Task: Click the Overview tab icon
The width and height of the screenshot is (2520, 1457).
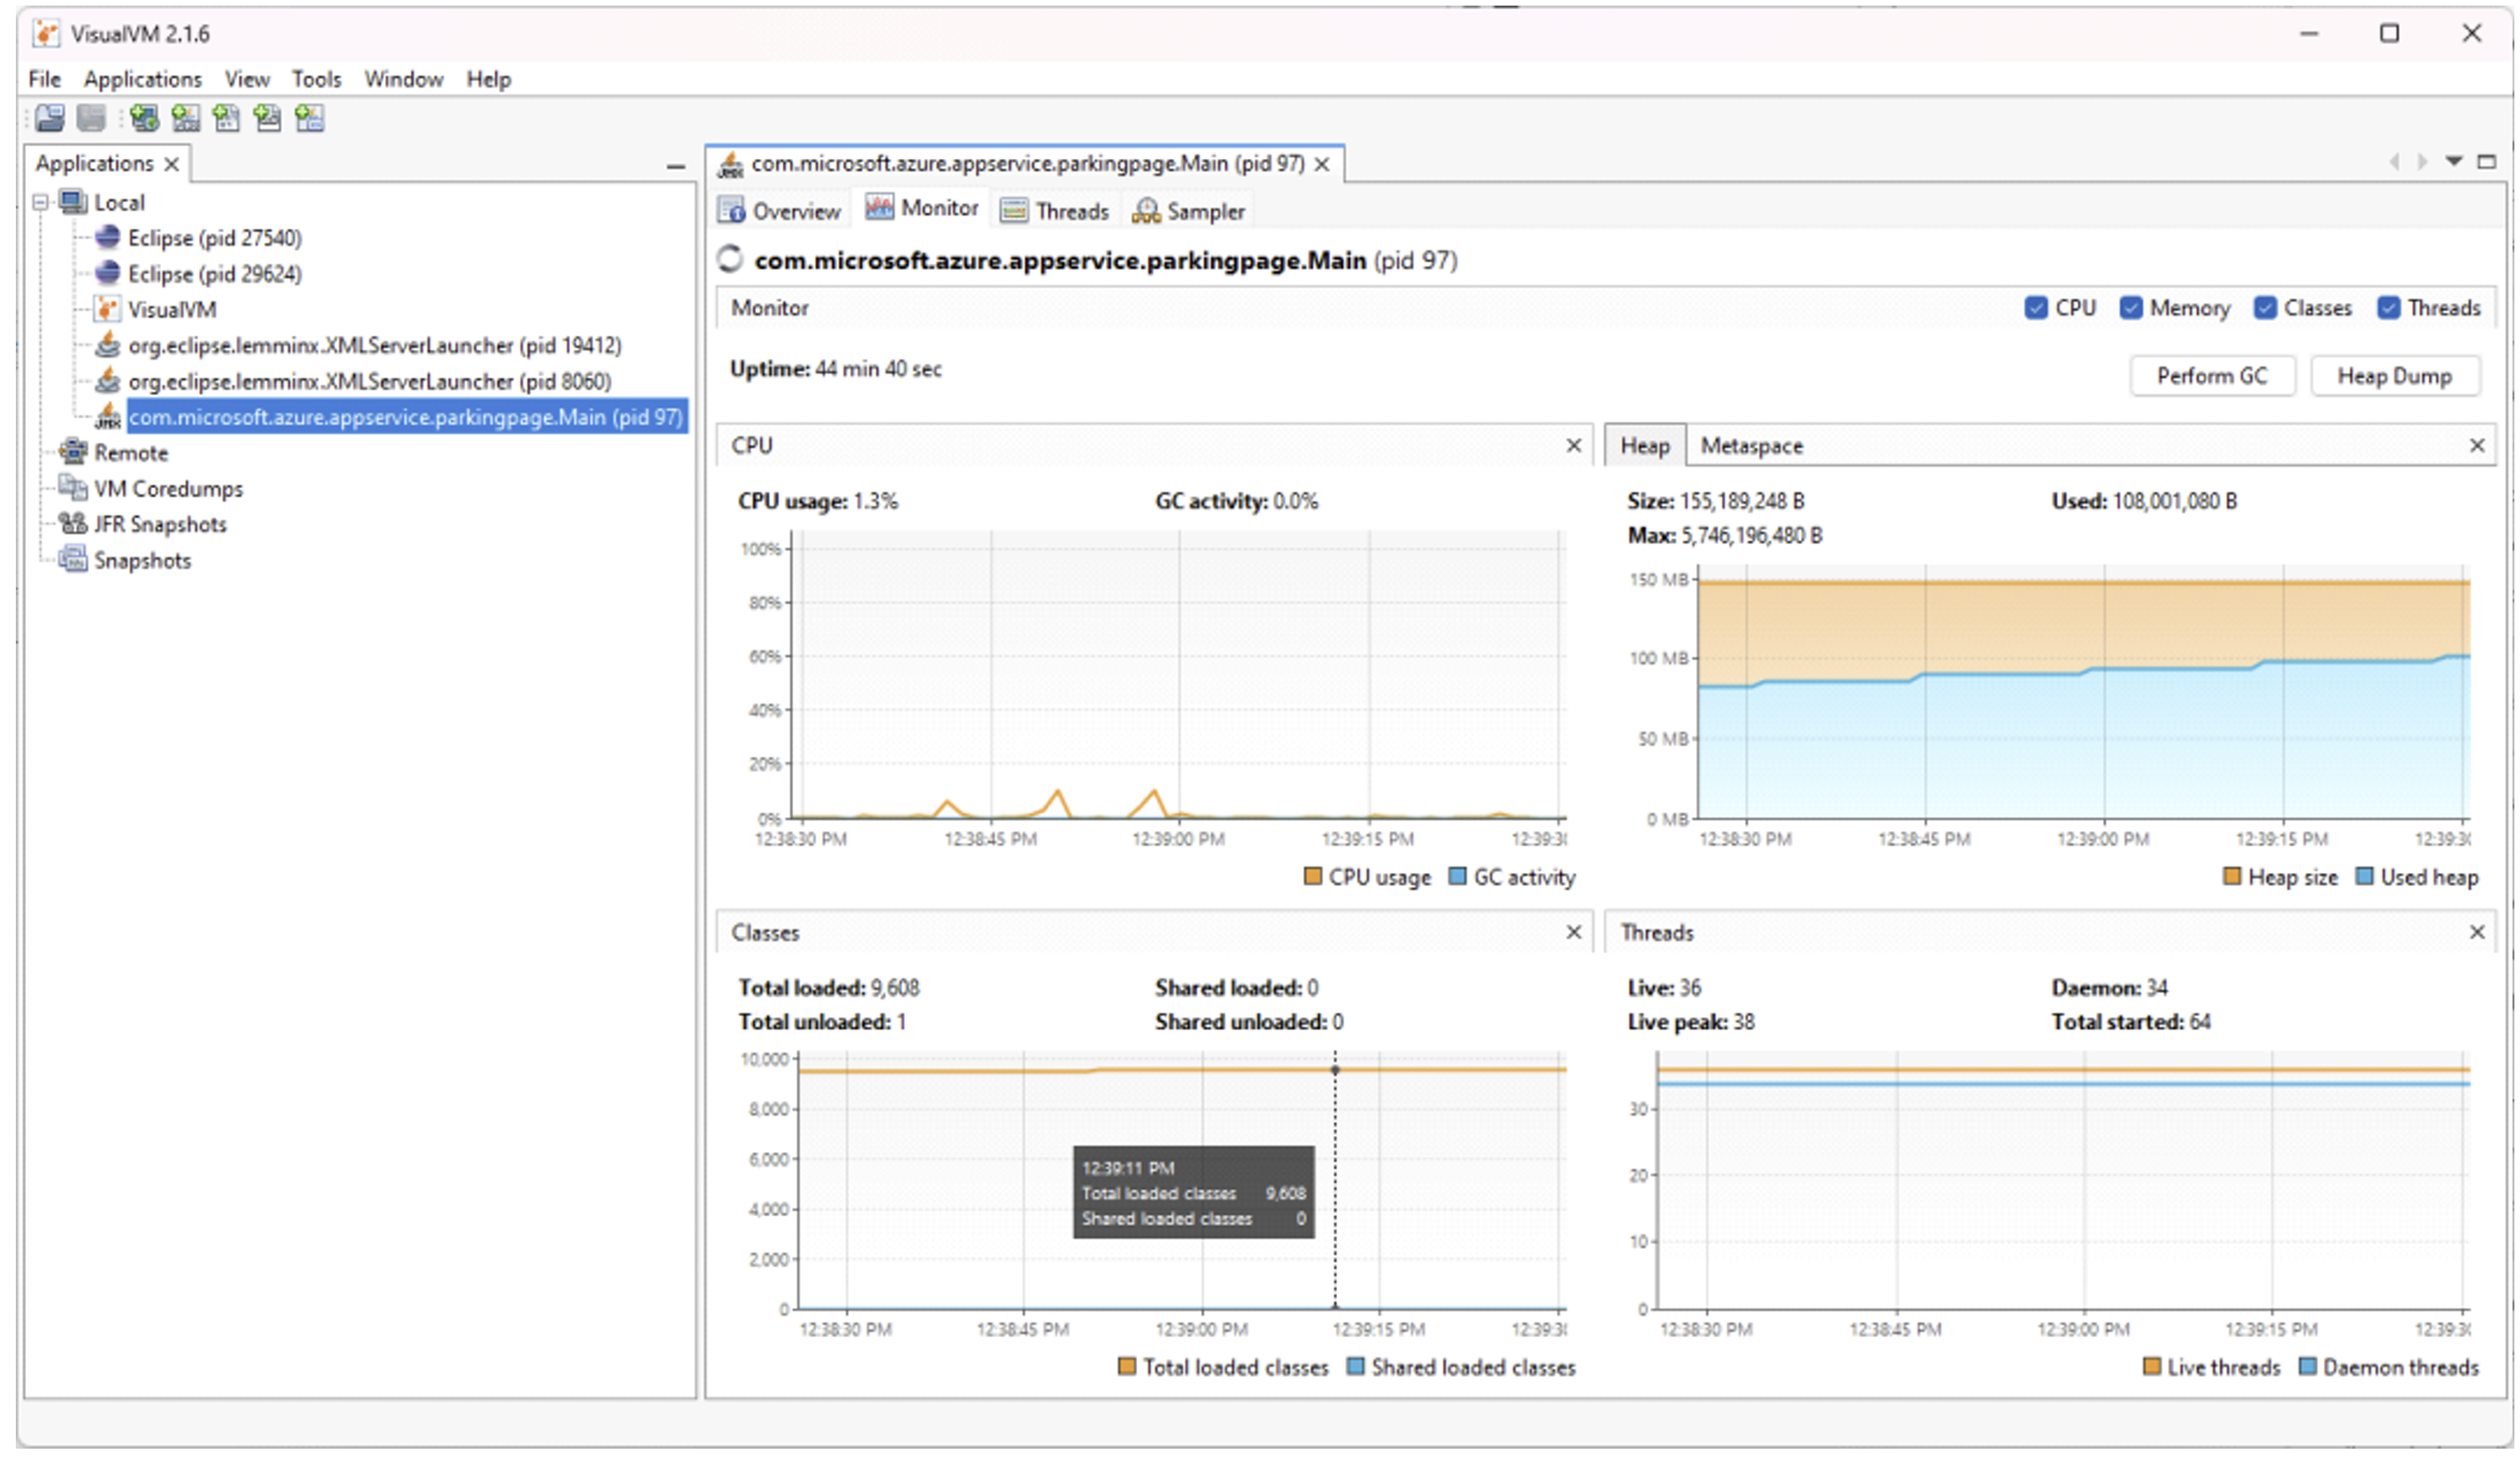Action: coord(732,211)
